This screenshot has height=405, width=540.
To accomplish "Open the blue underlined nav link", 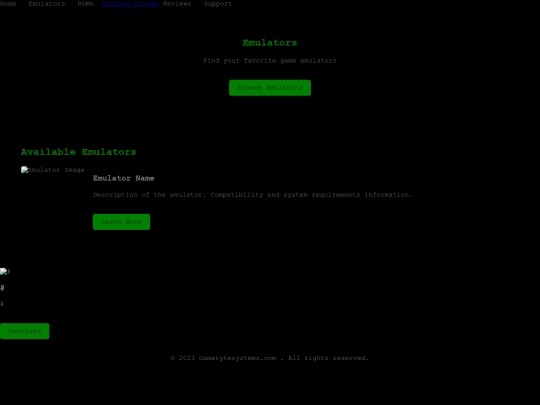I will 131,4.
